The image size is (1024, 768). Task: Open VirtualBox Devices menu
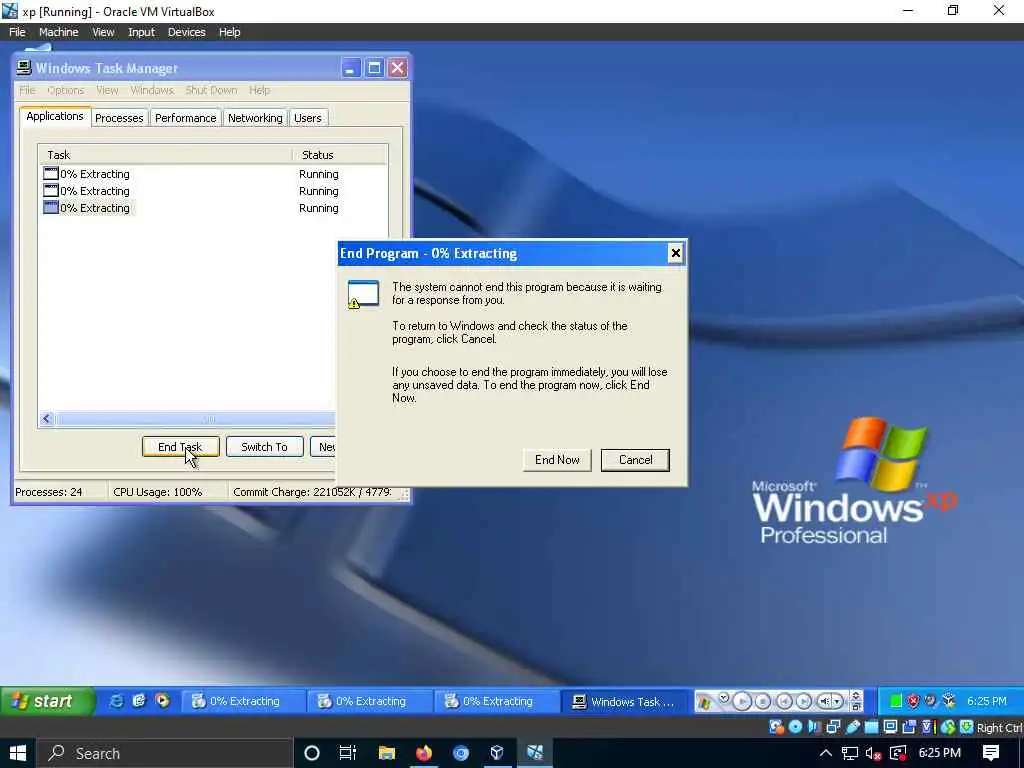[x=187, y=32]
